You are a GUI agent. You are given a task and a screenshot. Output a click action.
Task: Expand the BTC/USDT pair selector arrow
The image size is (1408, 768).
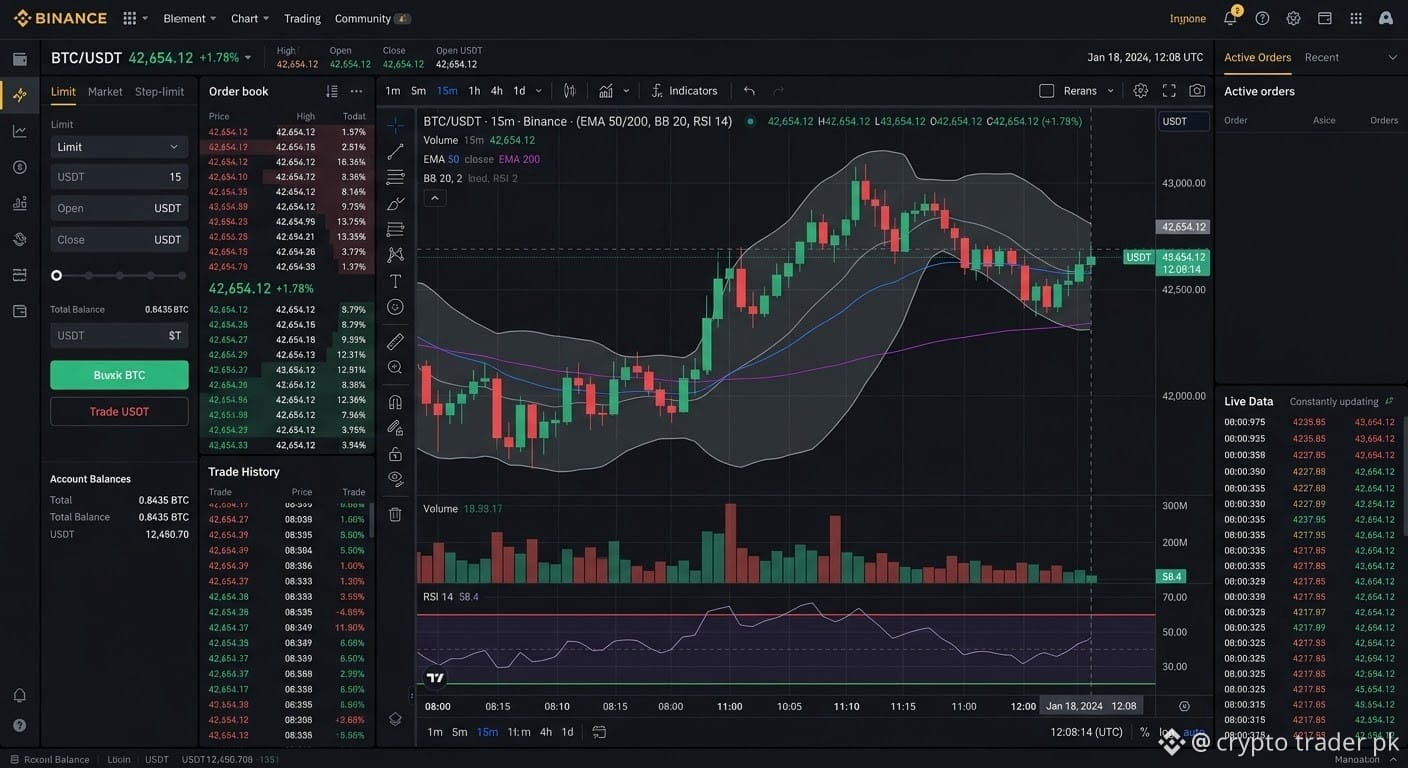point(248,58)
